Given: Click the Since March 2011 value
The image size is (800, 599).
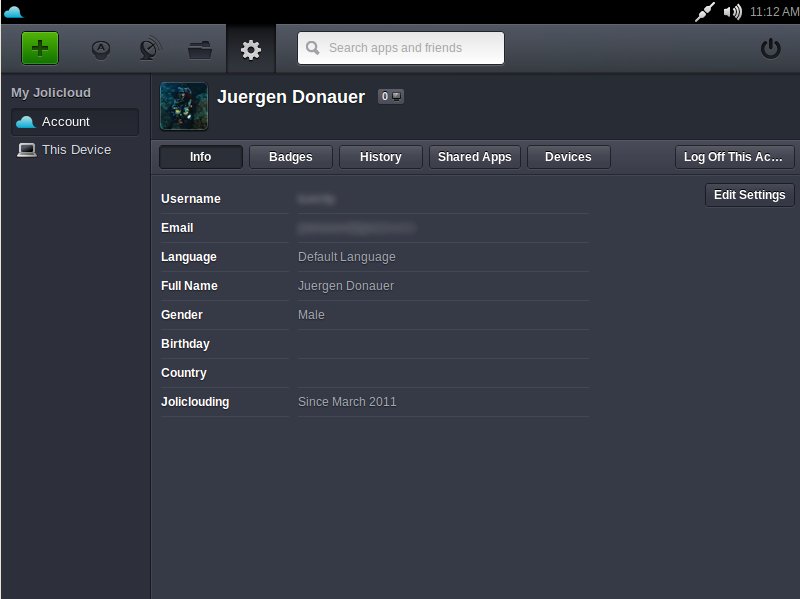Looking at the screenshot, I should (x=347, y=402).
